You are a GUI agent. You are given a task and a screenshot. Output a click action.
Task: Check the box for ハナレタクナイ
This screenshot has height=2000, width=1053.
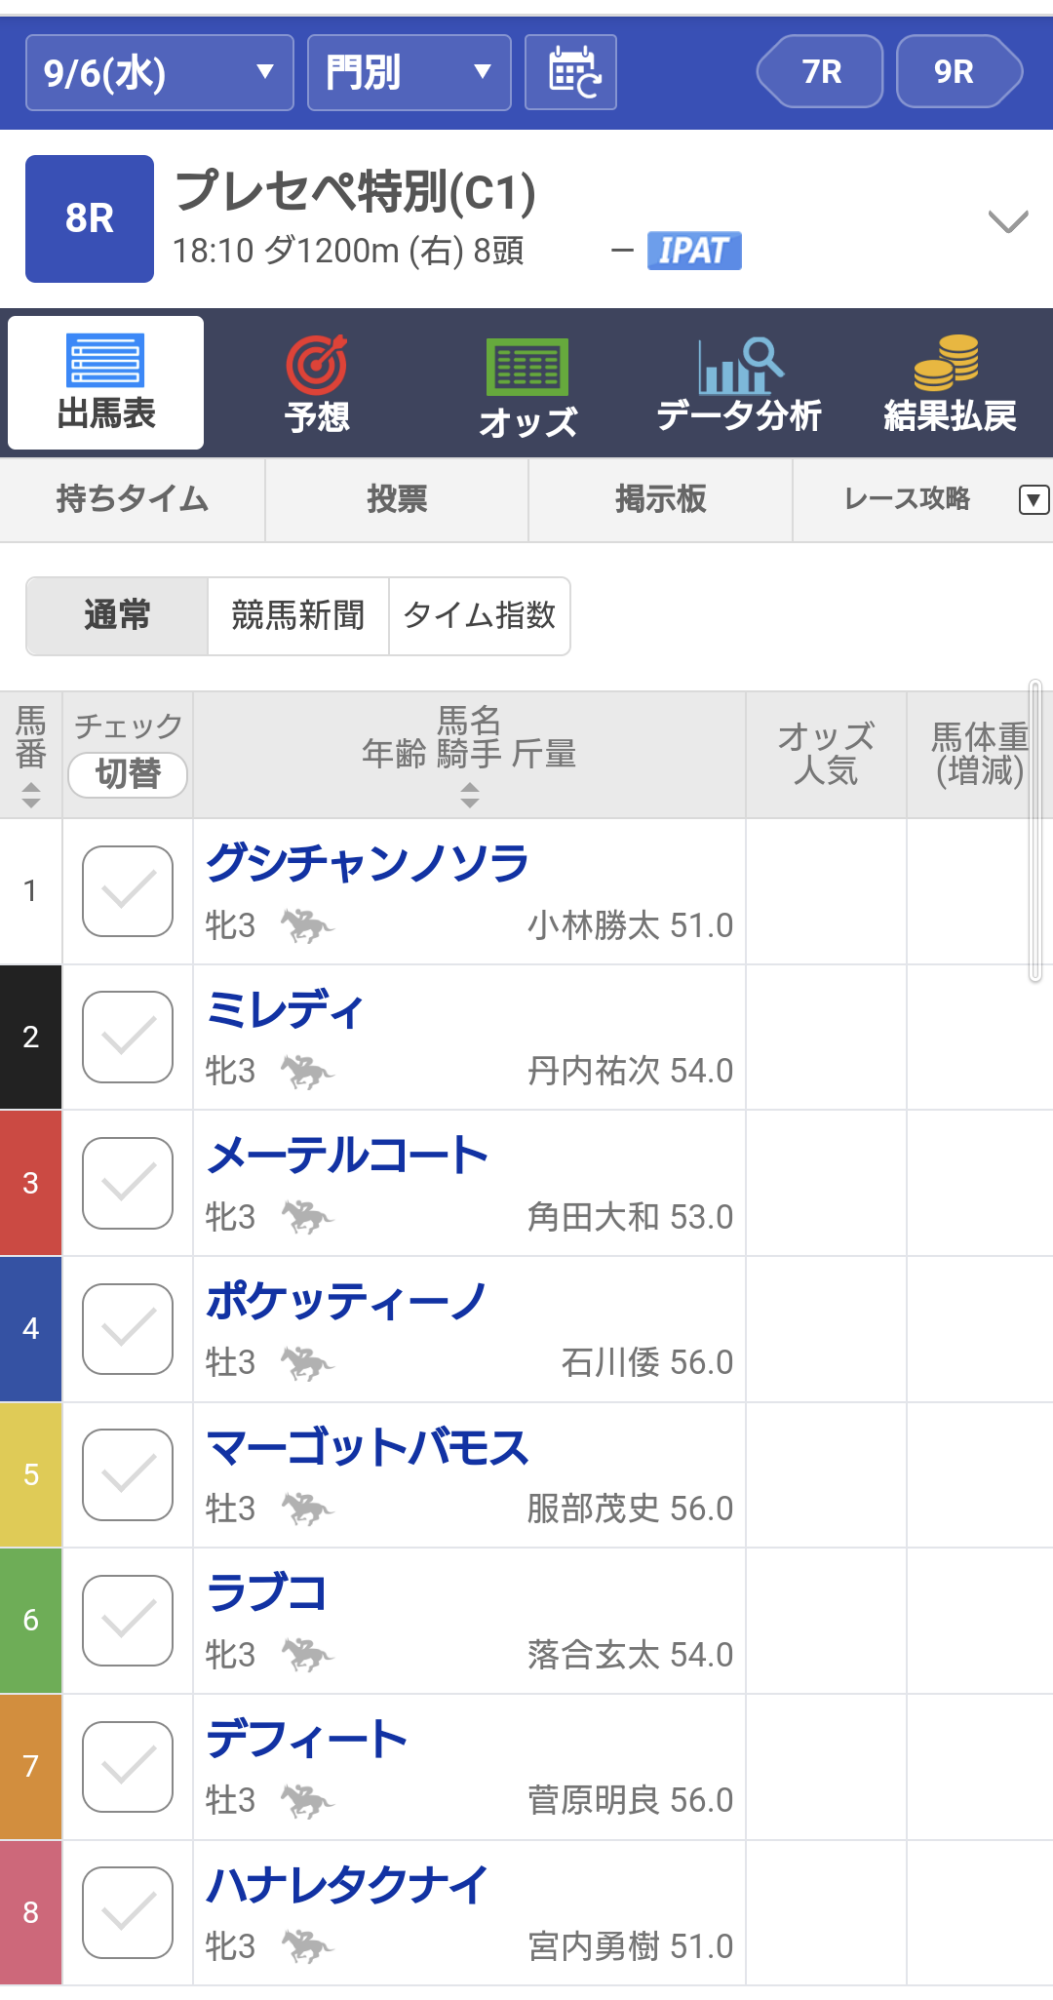point(128,1912)
